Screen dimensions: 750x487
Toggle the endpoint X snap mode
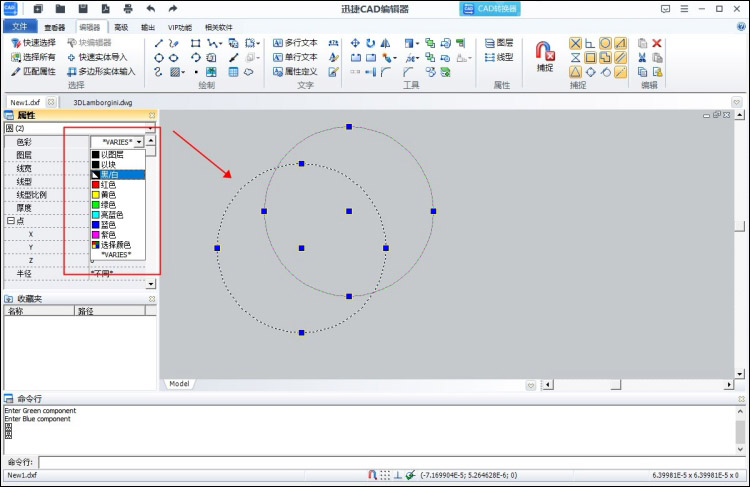[x=575, y=44]
